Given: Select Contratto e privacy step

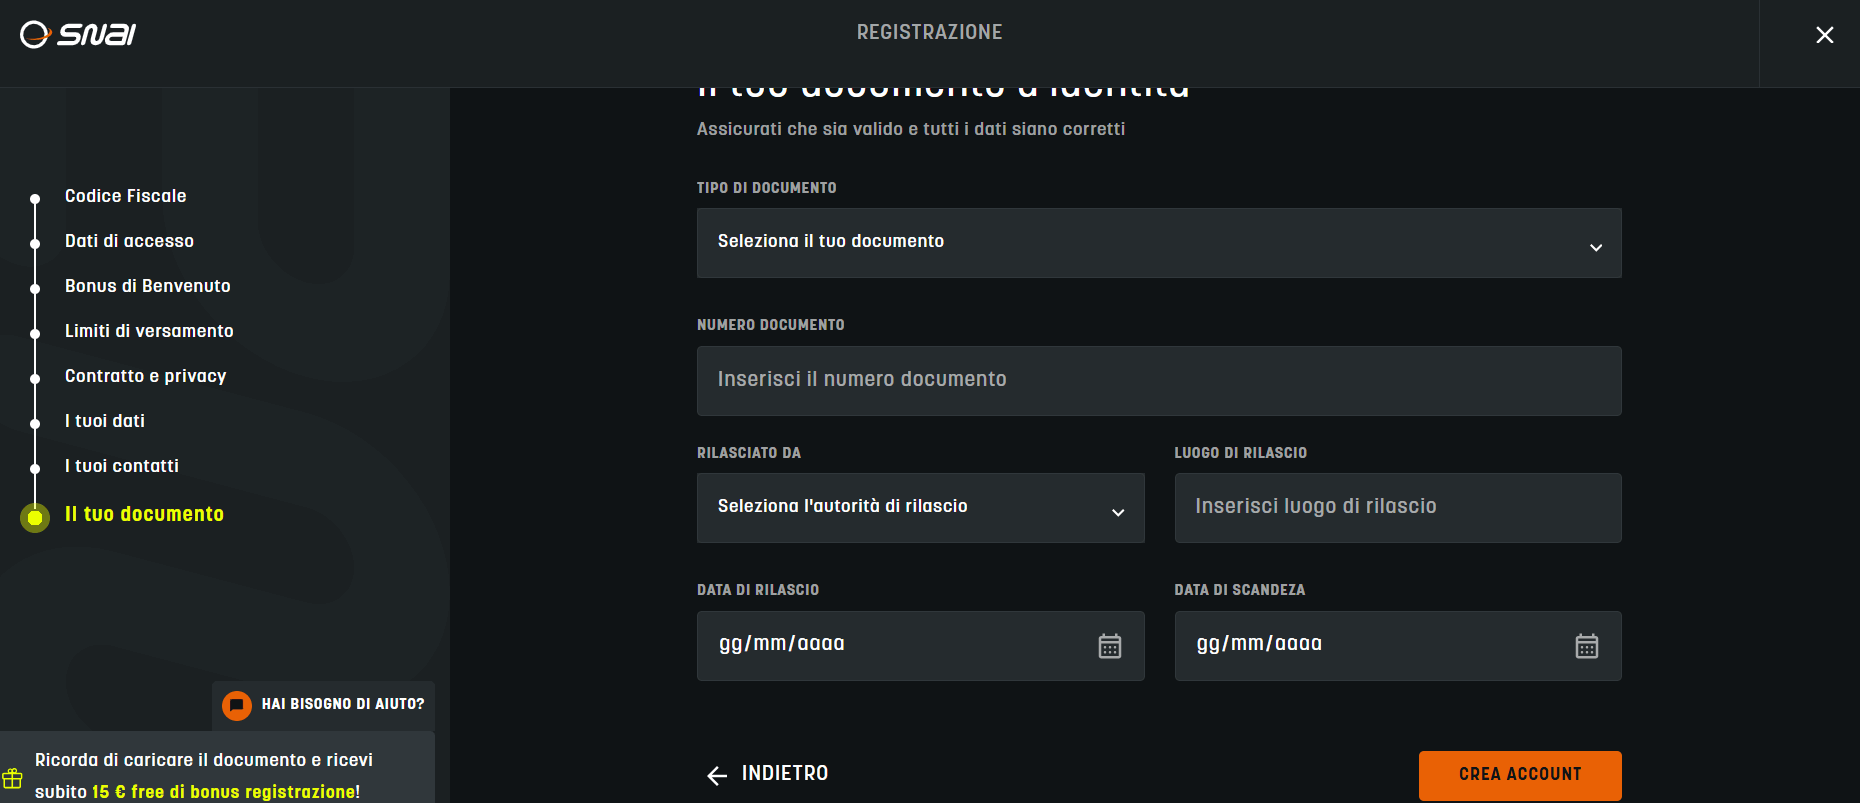Looking at the screenshot, I should [145, 376].
